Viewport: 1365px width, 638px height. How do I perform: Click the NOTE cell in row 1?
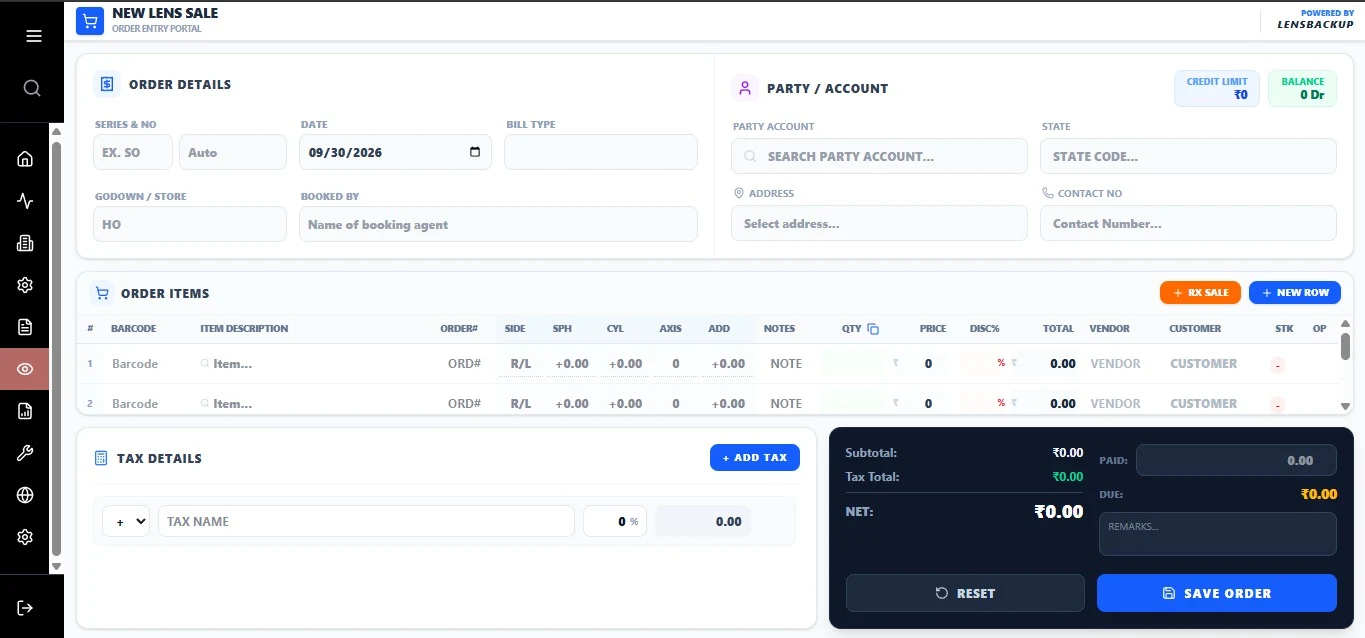[786, 364]
